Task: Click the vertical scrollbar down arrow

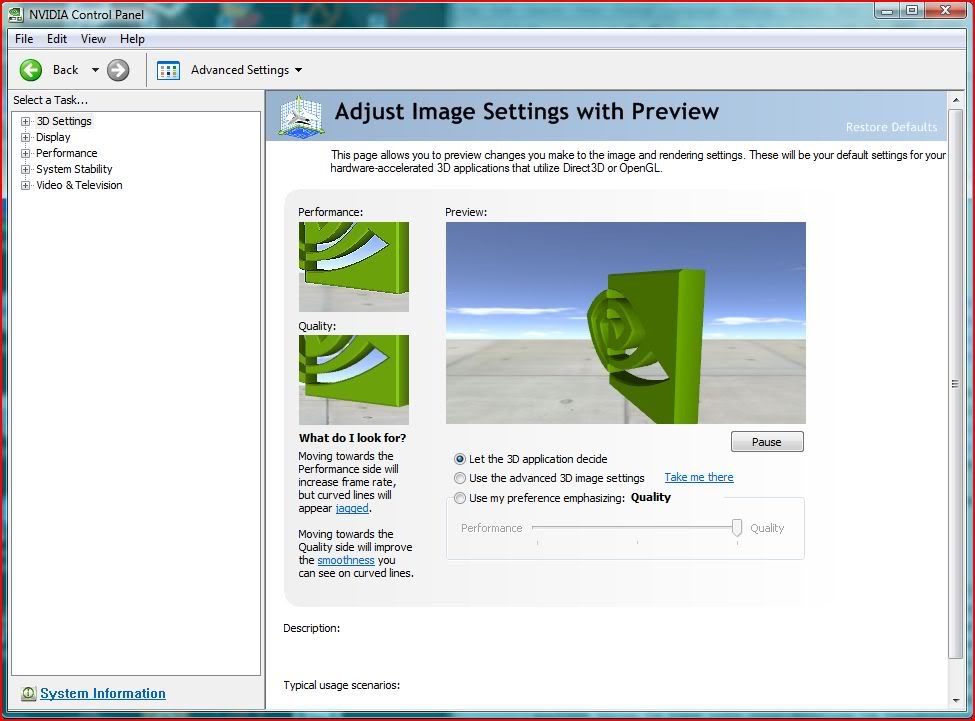Action: (956, 700)
